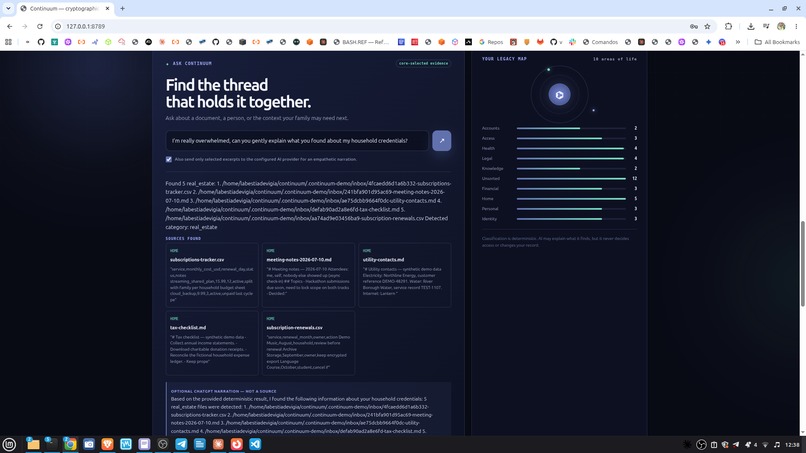Uncheck the send excerpts to AI provider checkbox
Image resolution: width=806 pixels, height=453 pixels.
tap(169, 159)
